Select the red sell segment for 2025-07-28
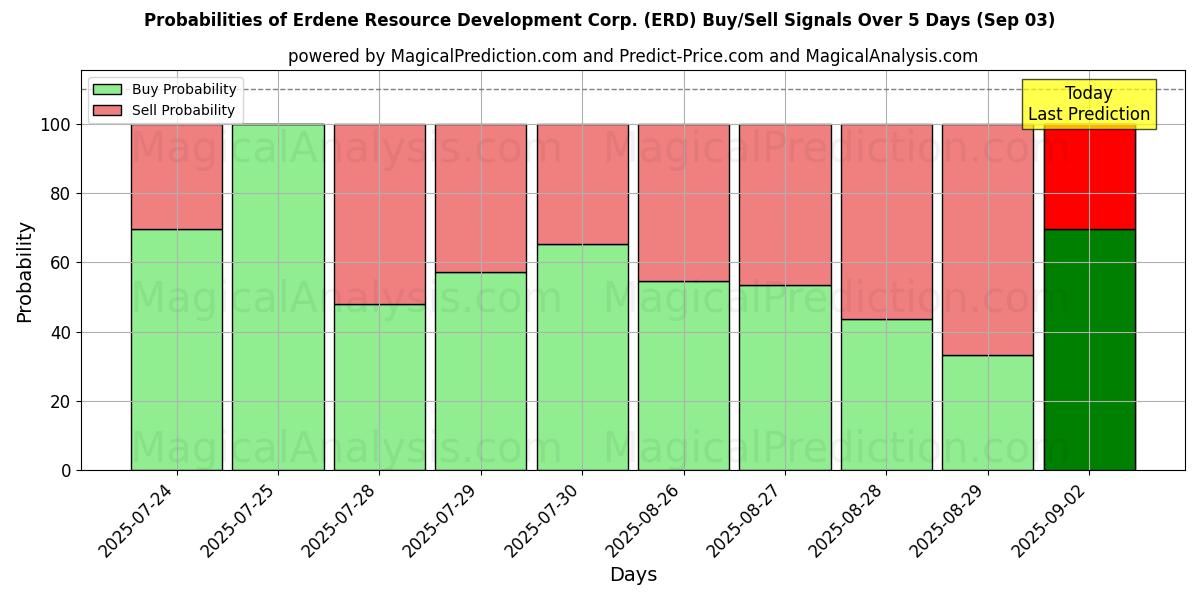1200x600 pixels. pyautogui.click(x=379, y=214)
